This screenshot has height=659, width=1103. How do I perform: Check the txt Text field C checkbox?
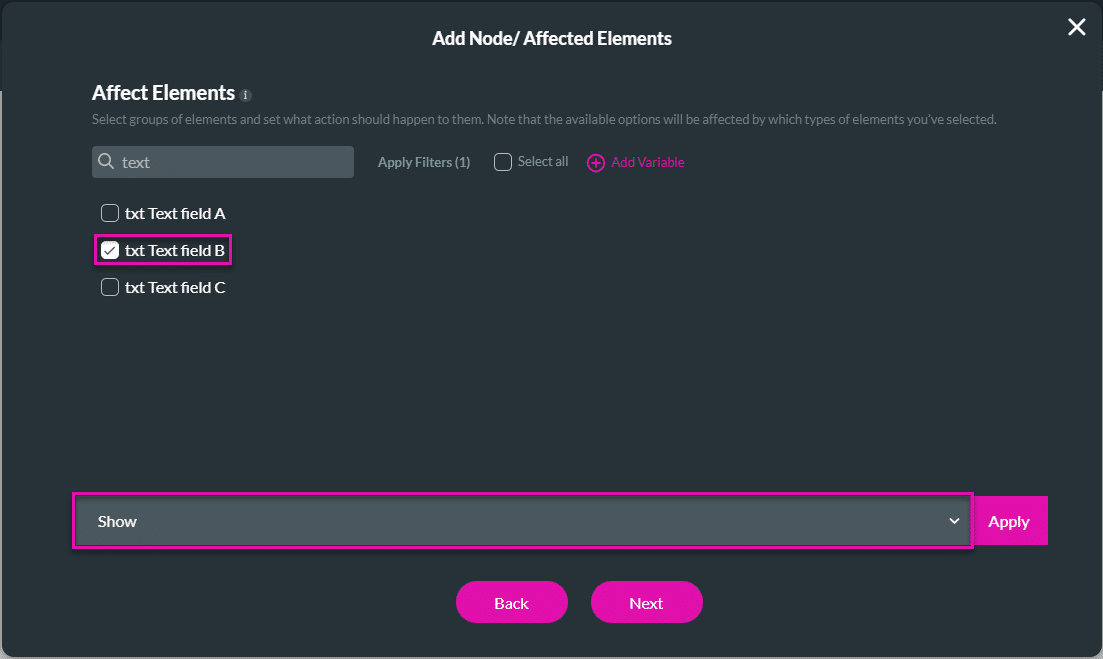click(x=110, y=287)
